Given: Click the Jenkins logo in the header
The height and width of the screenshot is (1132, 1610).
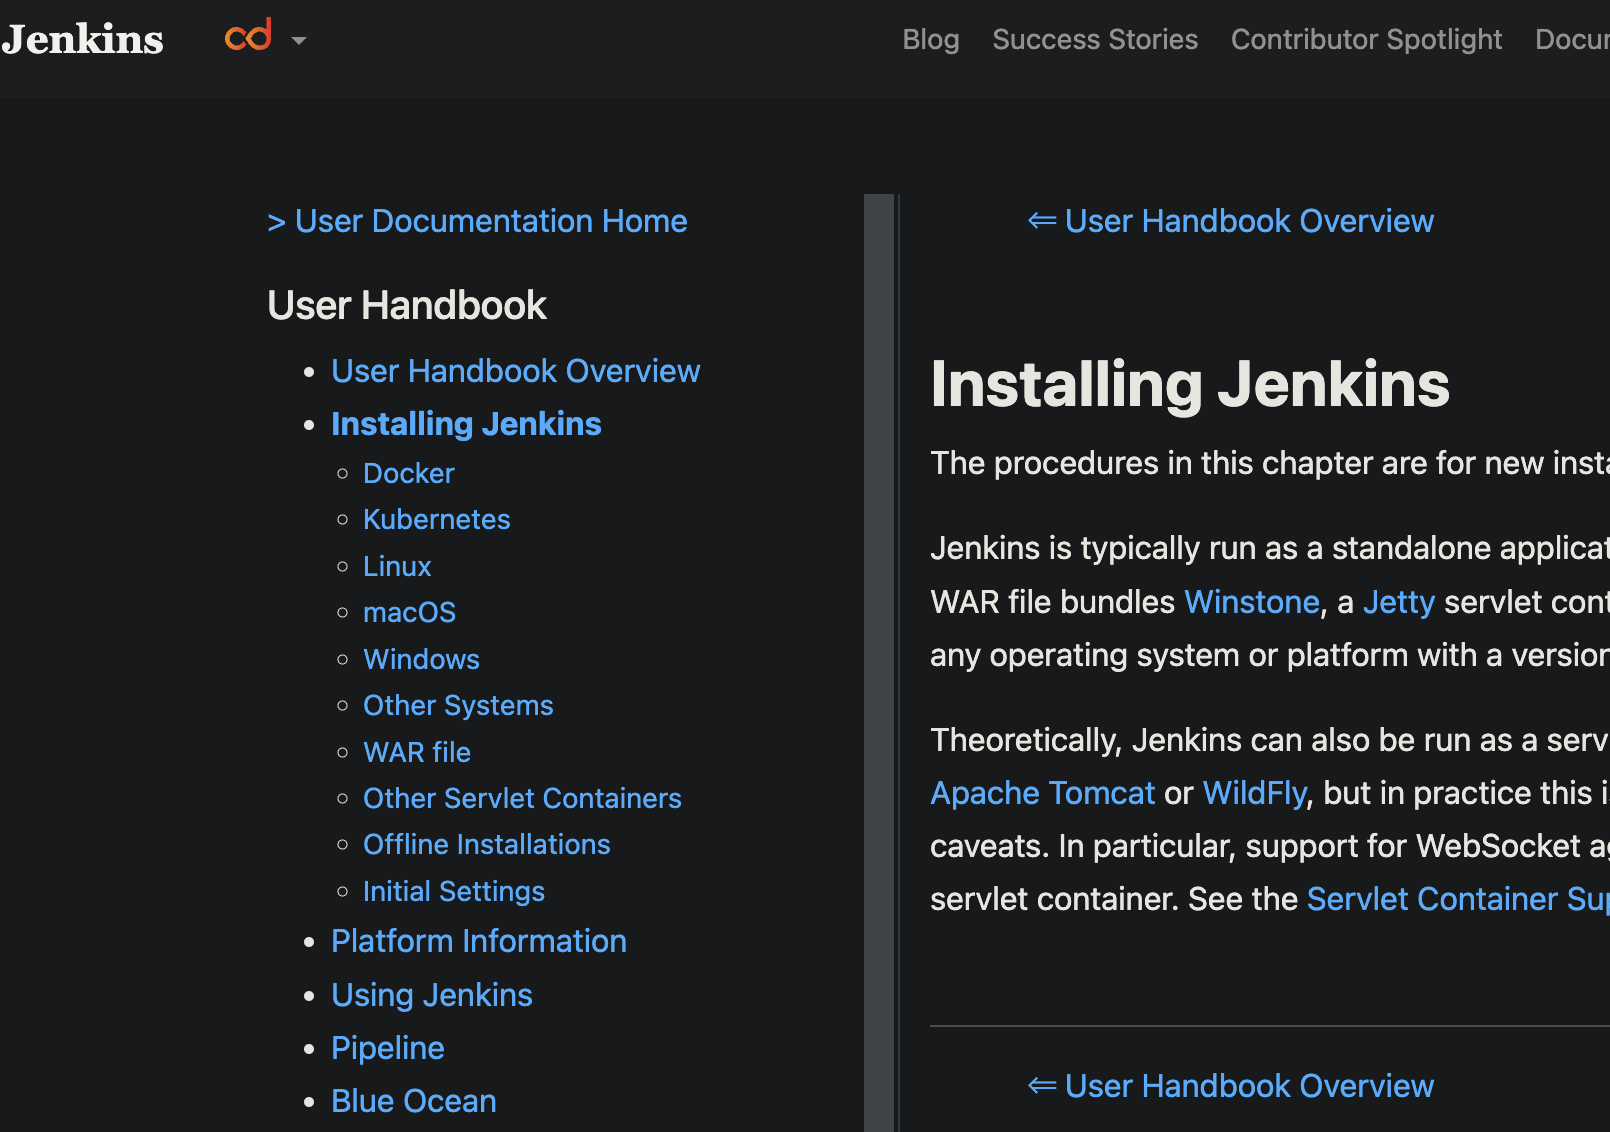Looking at the screenshot, I should click(82, 39).
